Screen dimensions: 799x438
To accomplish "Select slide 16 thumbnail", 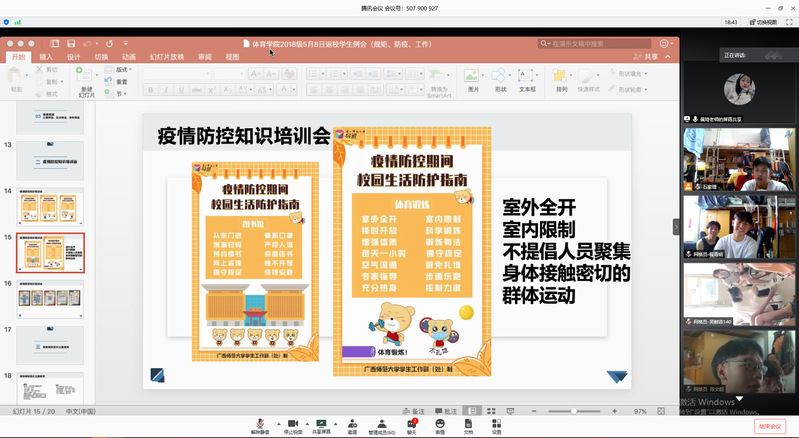I will (50, 299).
